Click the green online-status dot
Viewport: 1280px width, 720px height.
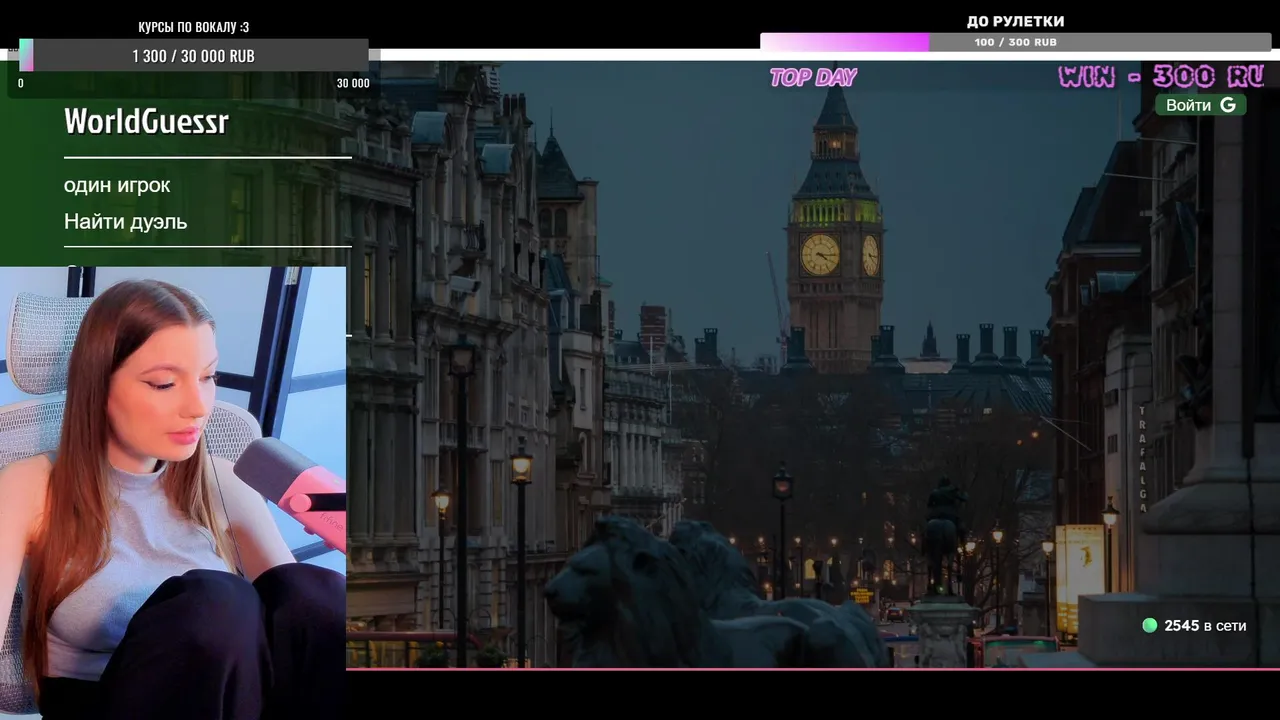1150,625
